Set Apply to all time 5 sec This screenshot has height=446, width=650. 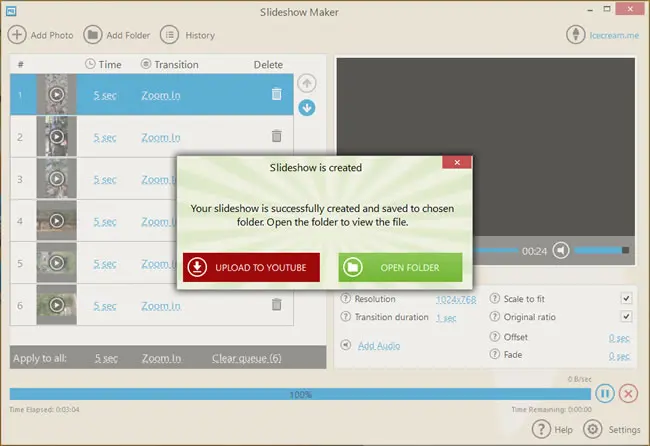point(106,358)
